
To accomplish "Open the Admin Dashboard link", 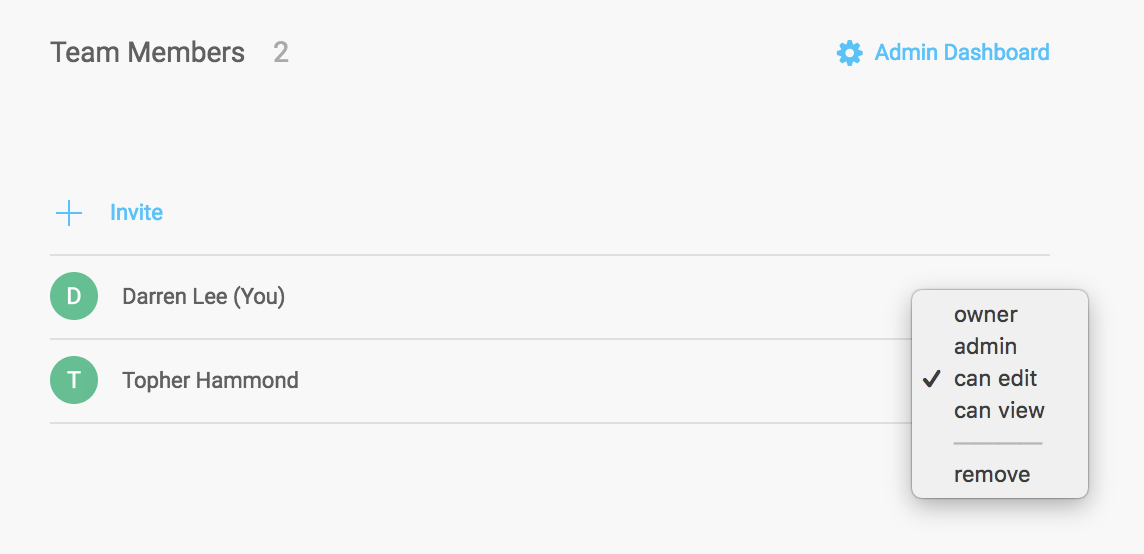I will tap(961, 53).
